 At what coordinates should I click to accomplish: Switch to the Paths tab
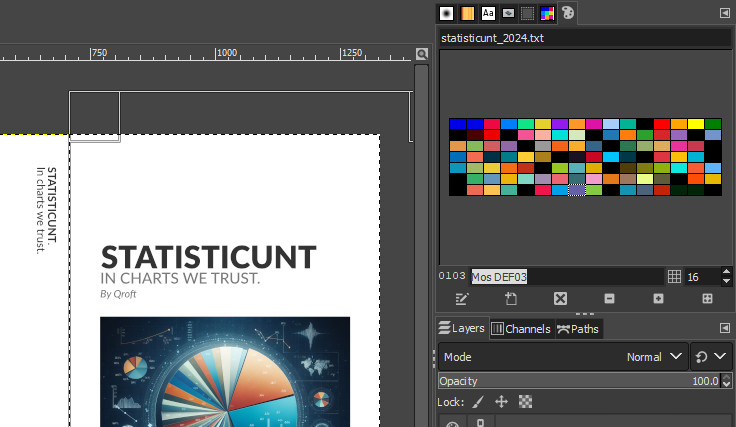click(578, 329)
